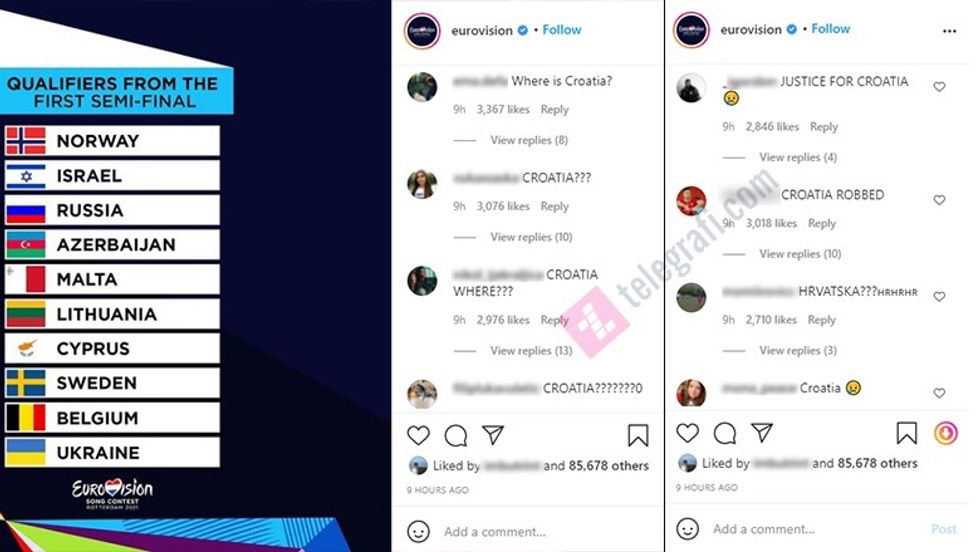
Task: Click the pink download circle icon
Action: (946, 433)
